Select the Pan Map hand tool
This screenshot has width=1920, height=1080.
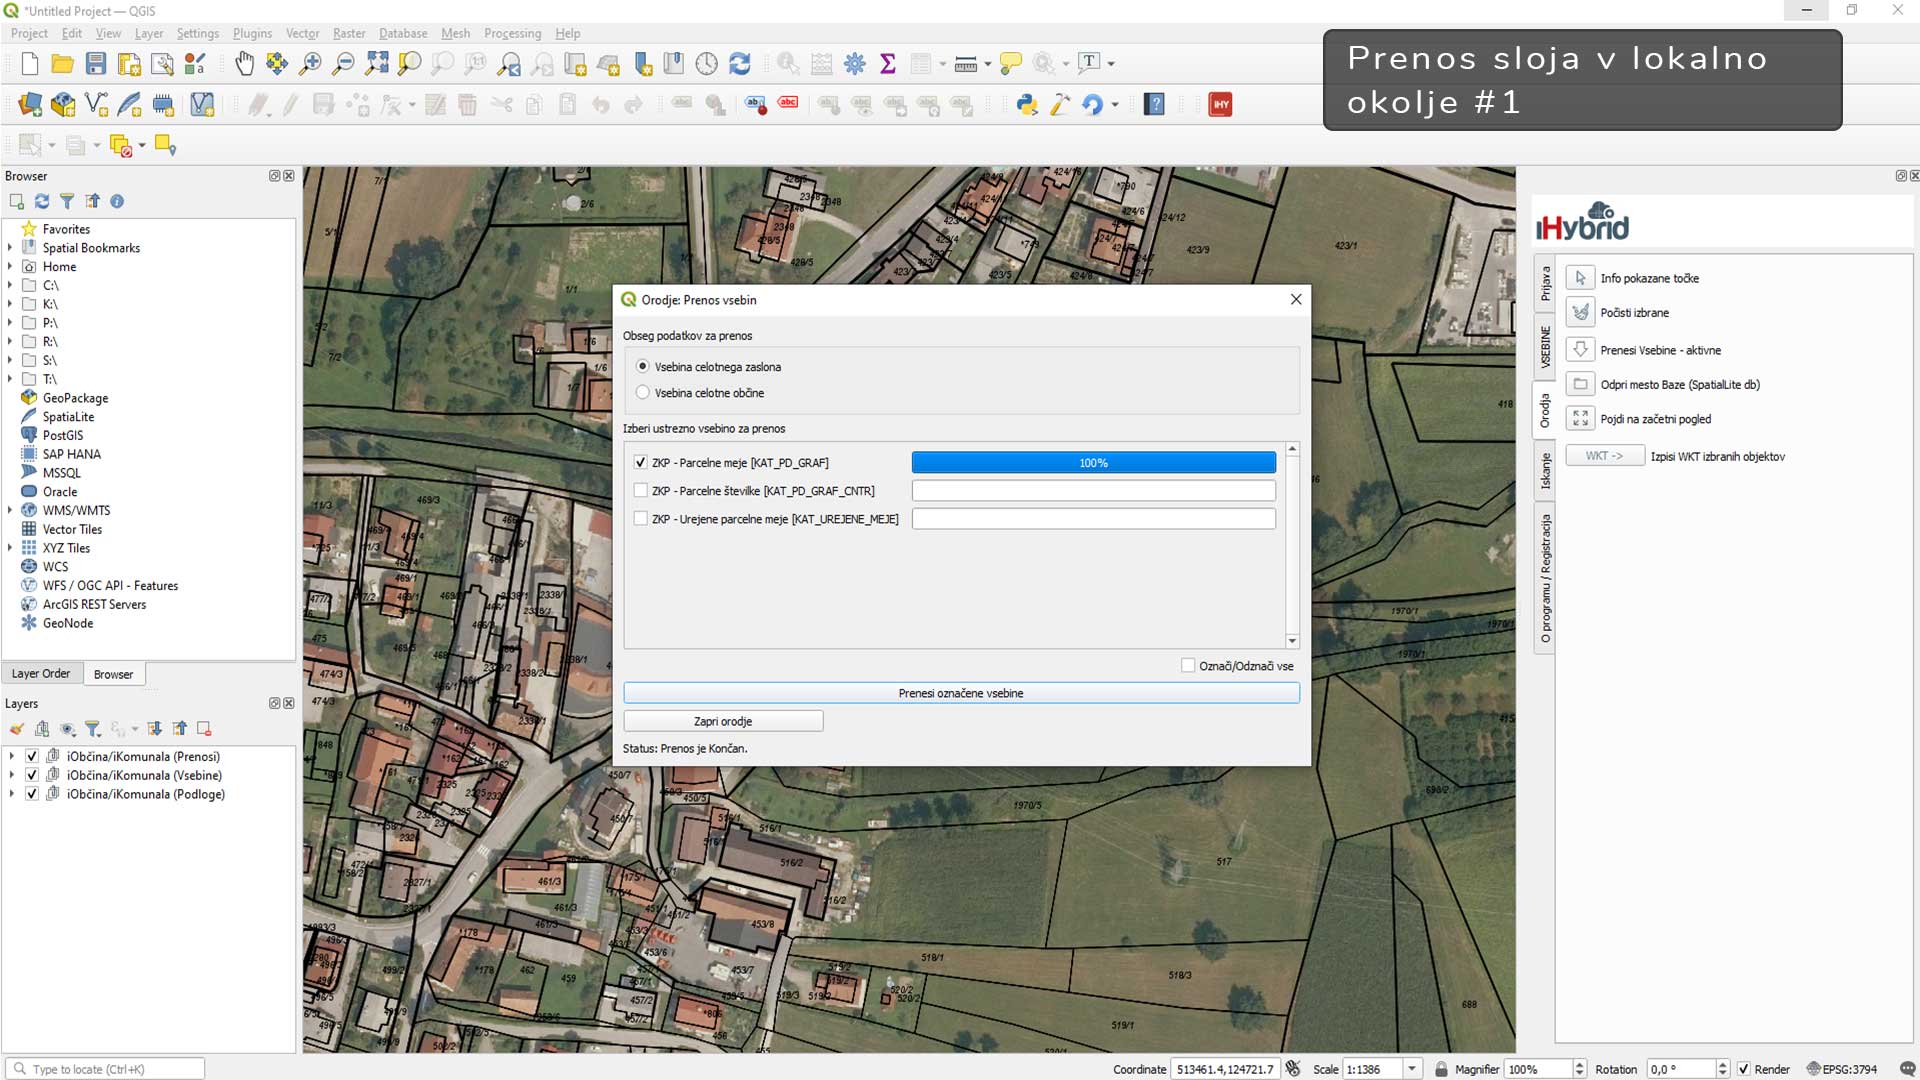(x=244, y=64)
